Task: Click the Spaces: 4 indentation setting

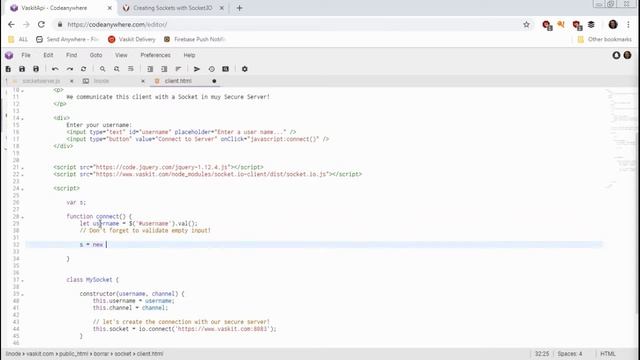Action: click(570, 354)
